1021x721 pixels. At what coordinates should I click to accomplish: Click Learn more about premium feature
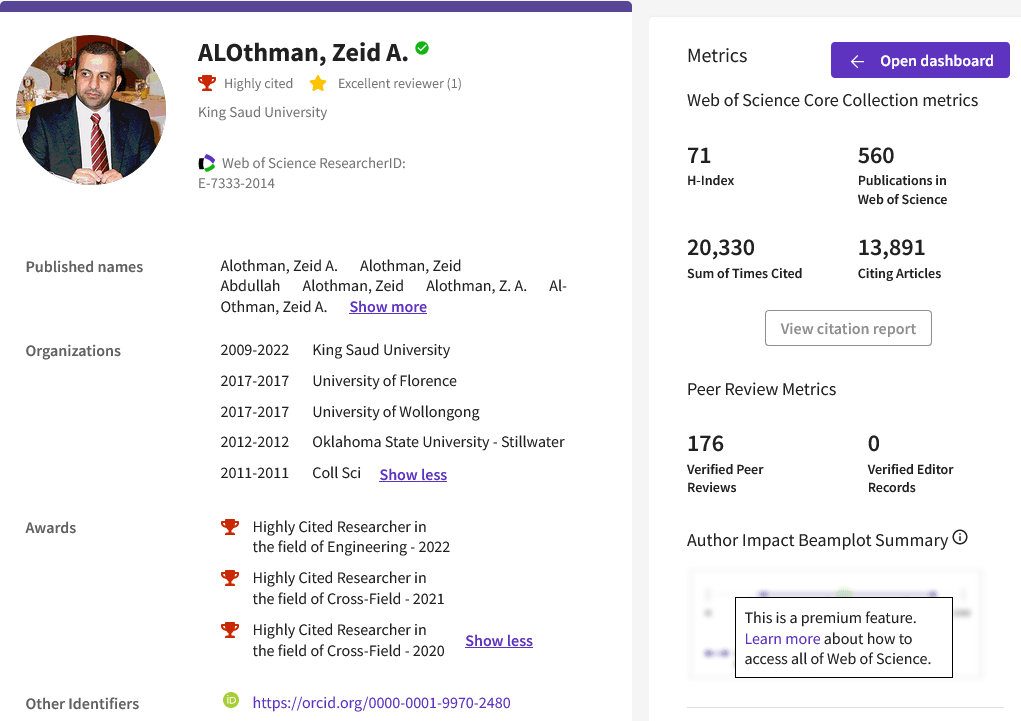[x=782, y=638]
